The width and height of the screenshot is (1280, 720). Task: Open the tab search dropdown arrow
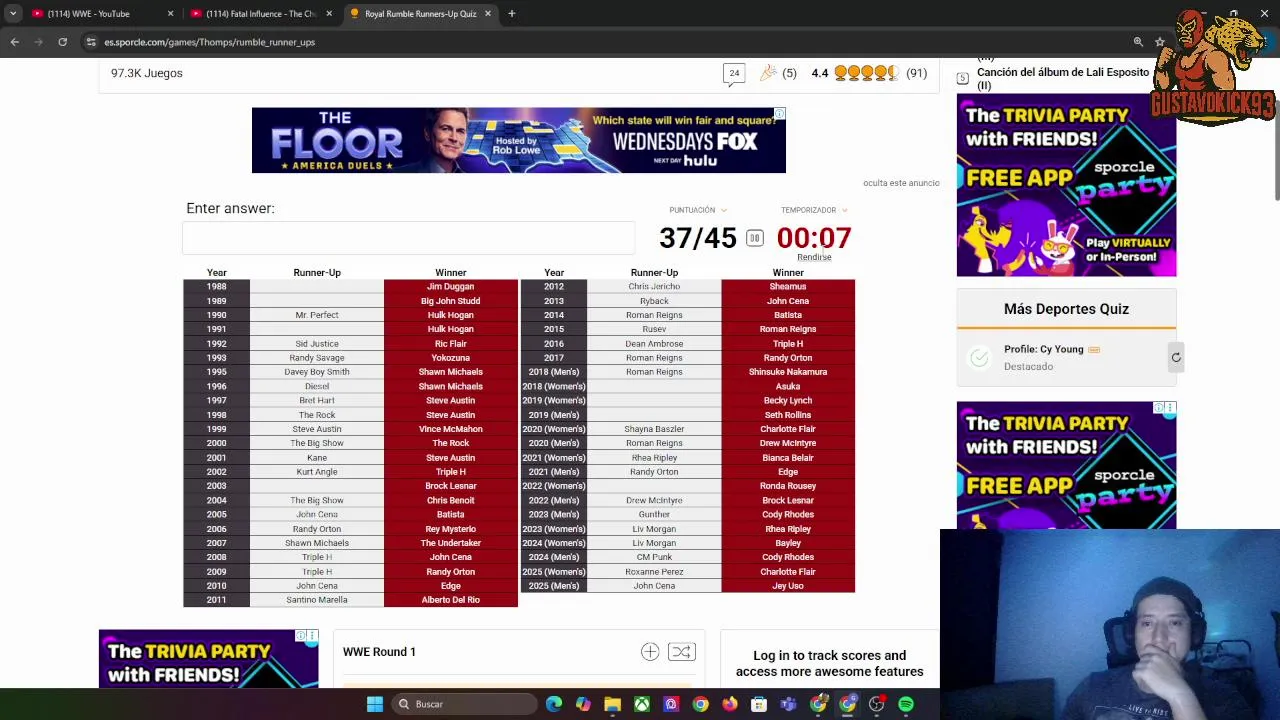[13, 14]
